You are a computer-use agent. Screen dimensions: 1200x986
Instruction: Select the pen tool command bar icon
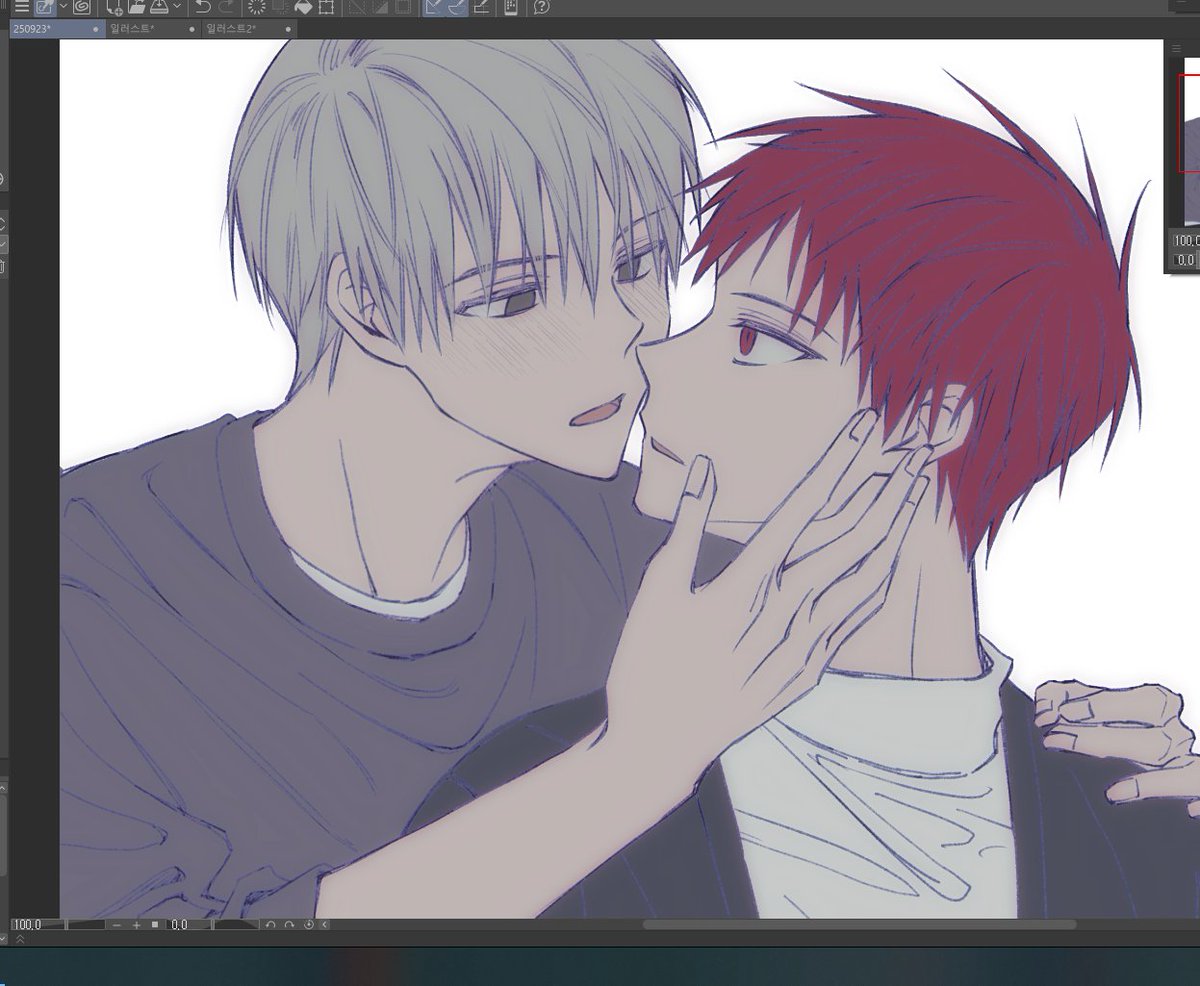coord(45,7)
